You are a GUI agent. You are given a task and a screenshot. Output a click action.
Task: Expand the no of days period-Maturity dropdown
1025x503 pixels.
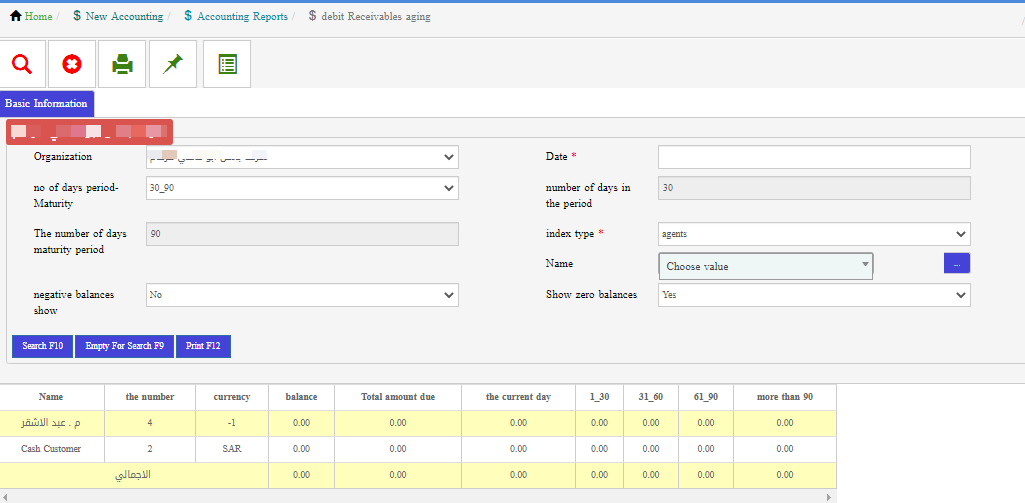click(302, 188)
